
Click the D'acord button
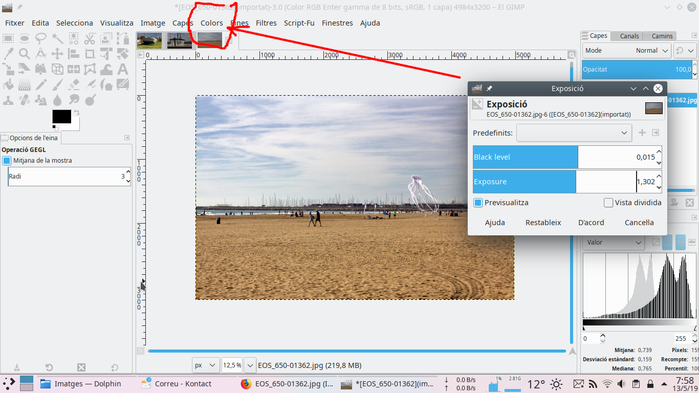[591, 222]
